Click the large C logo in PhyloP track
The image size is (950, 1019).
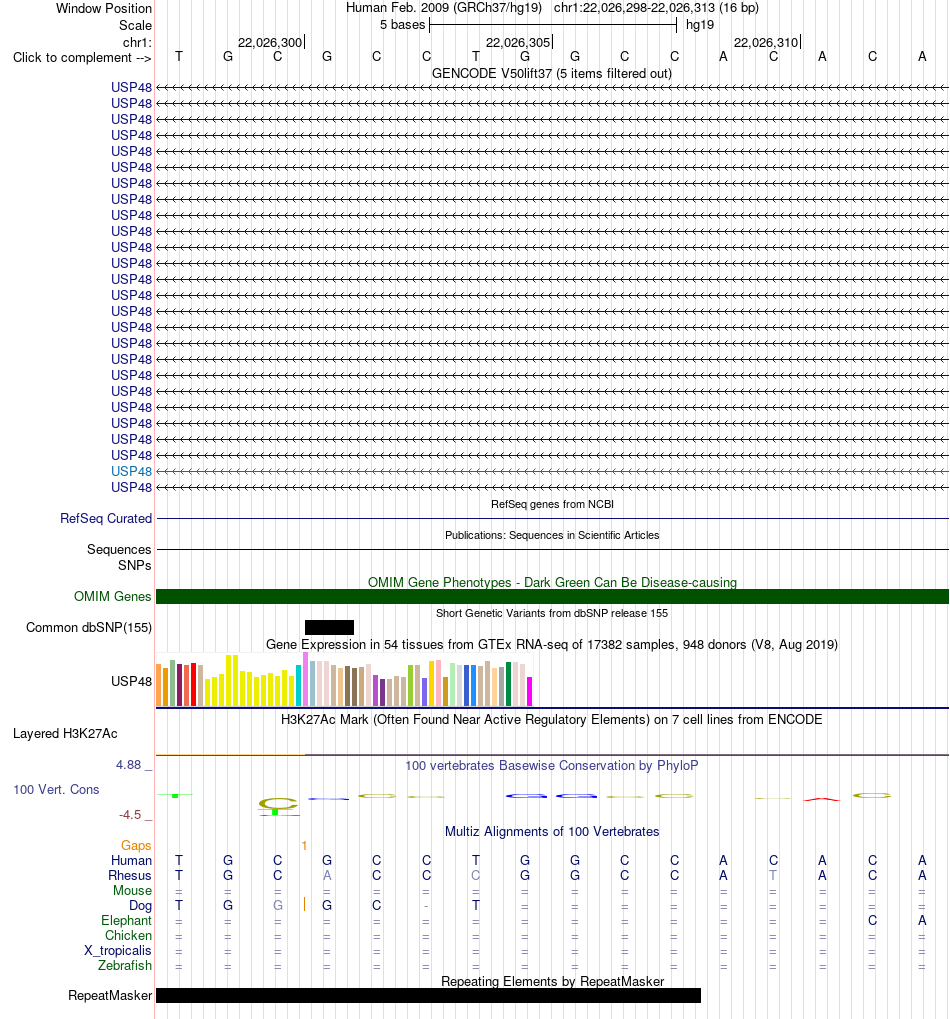(x=277, y=804)
